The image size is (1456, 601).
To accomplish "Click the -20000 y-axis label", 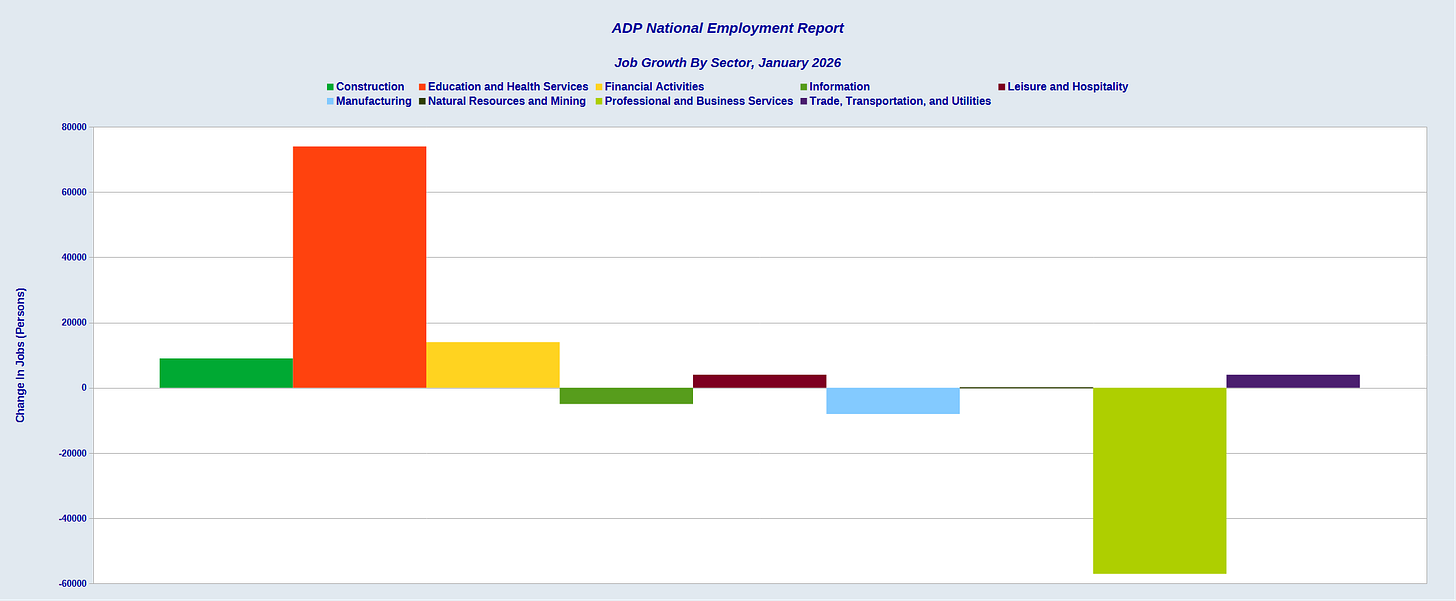I will 72,453.
